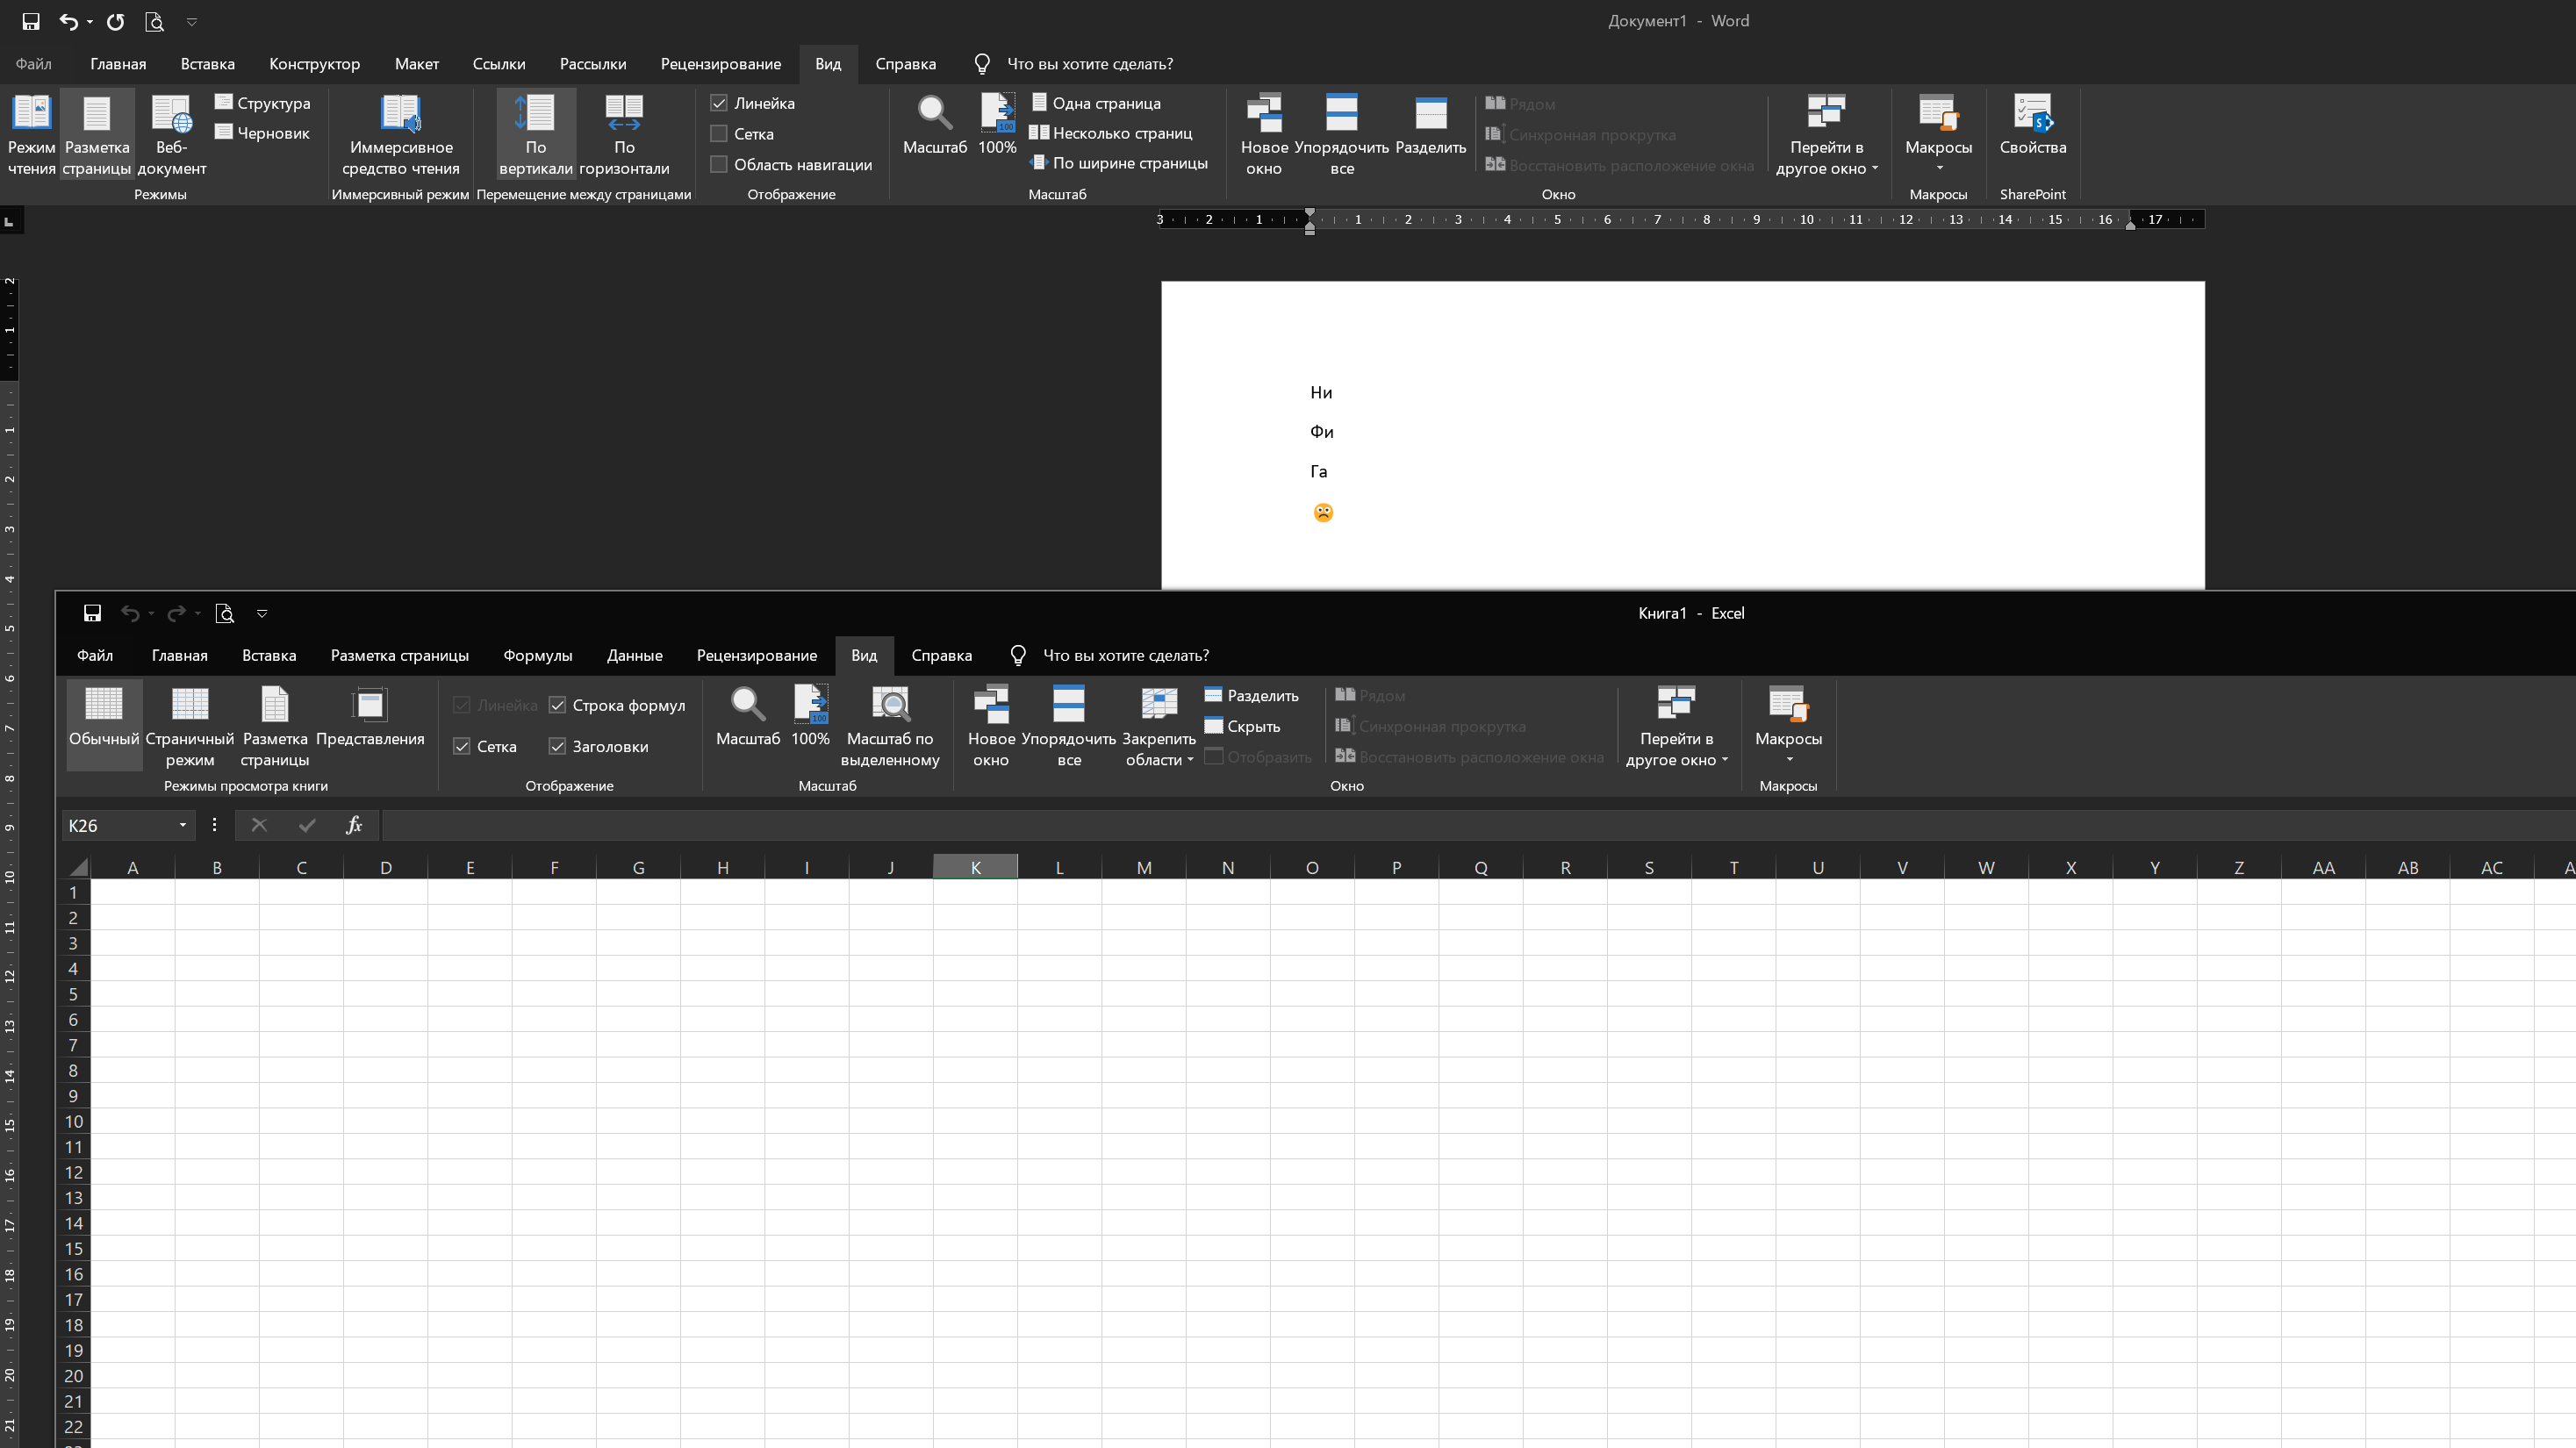2576x1448 pixels.
Task: Open the Name Box dropdown arrow
Action: coord(183,826)
